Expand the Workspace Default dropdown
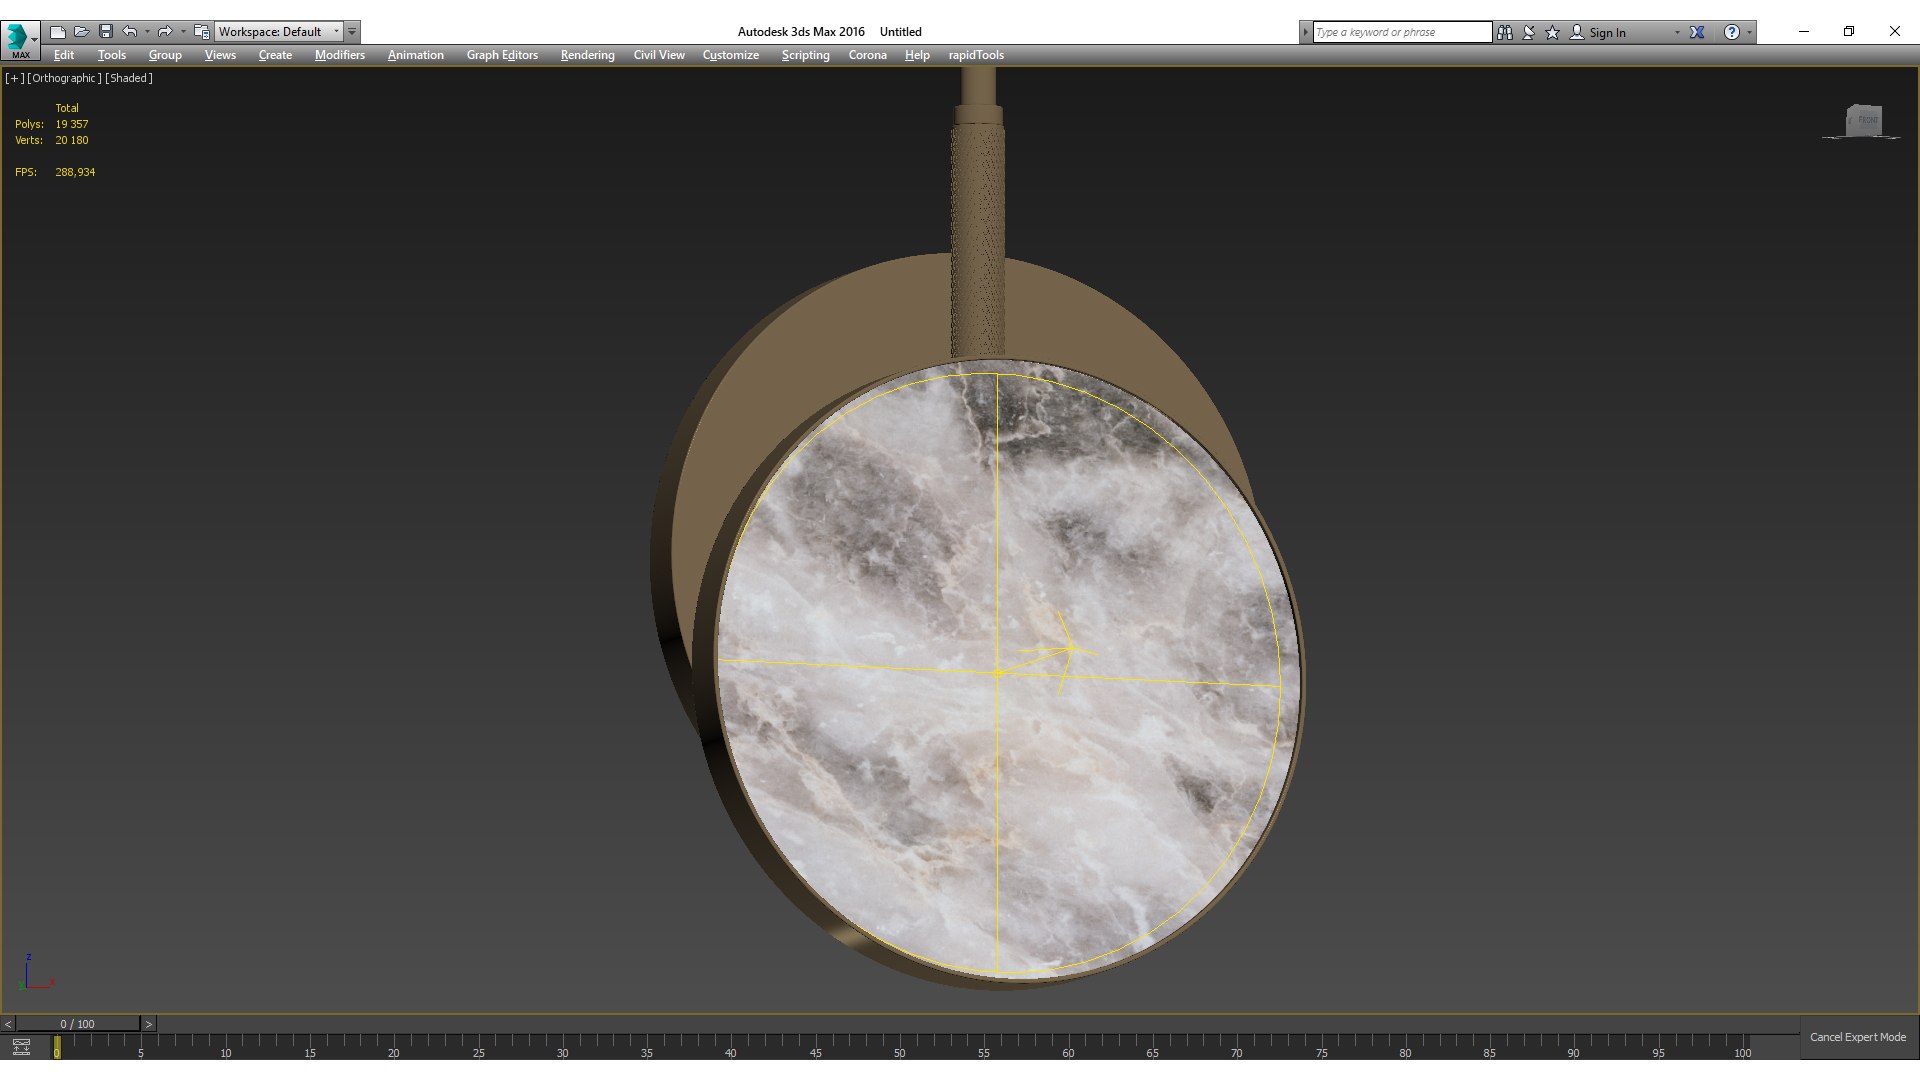The height and width of the screenshot is (1080, 1920). coord(336,32)
